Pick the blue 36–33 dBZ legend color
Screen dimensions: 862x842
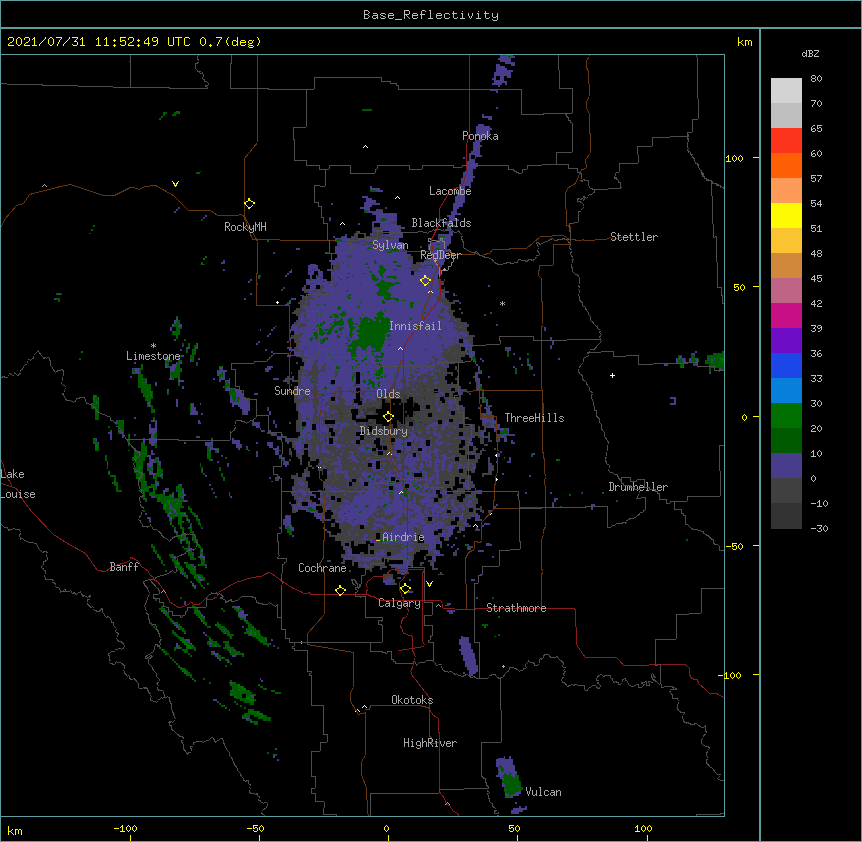pyautogui.click(x=786, y=365)
